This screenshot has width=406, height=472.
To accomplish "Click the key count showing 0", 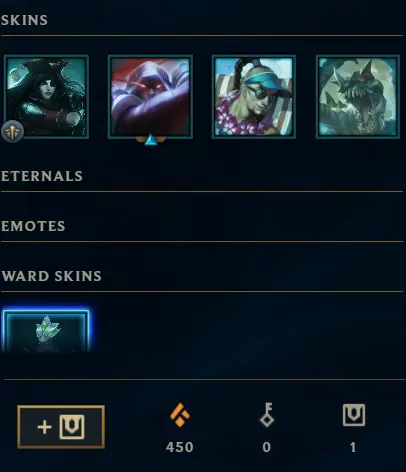I will 267,447.
